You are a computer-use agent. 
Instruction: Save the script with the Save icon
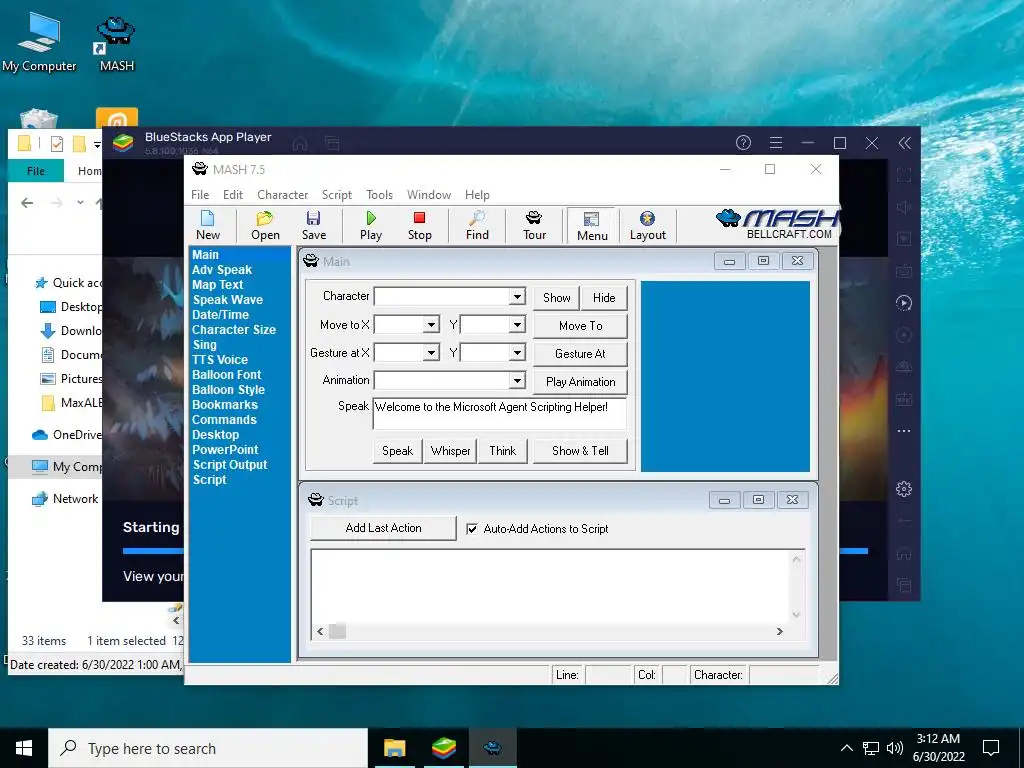pos(313,225)
